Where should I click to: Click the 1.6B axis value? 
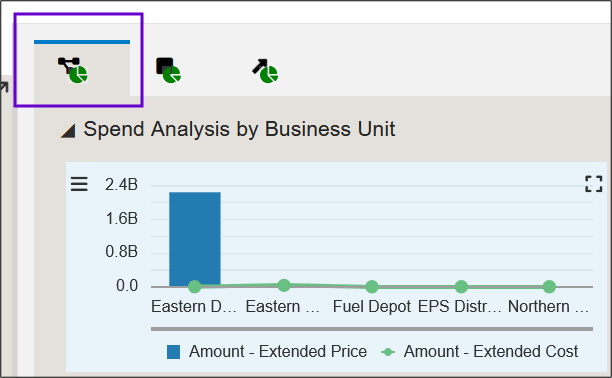click(x=121, y=218)
